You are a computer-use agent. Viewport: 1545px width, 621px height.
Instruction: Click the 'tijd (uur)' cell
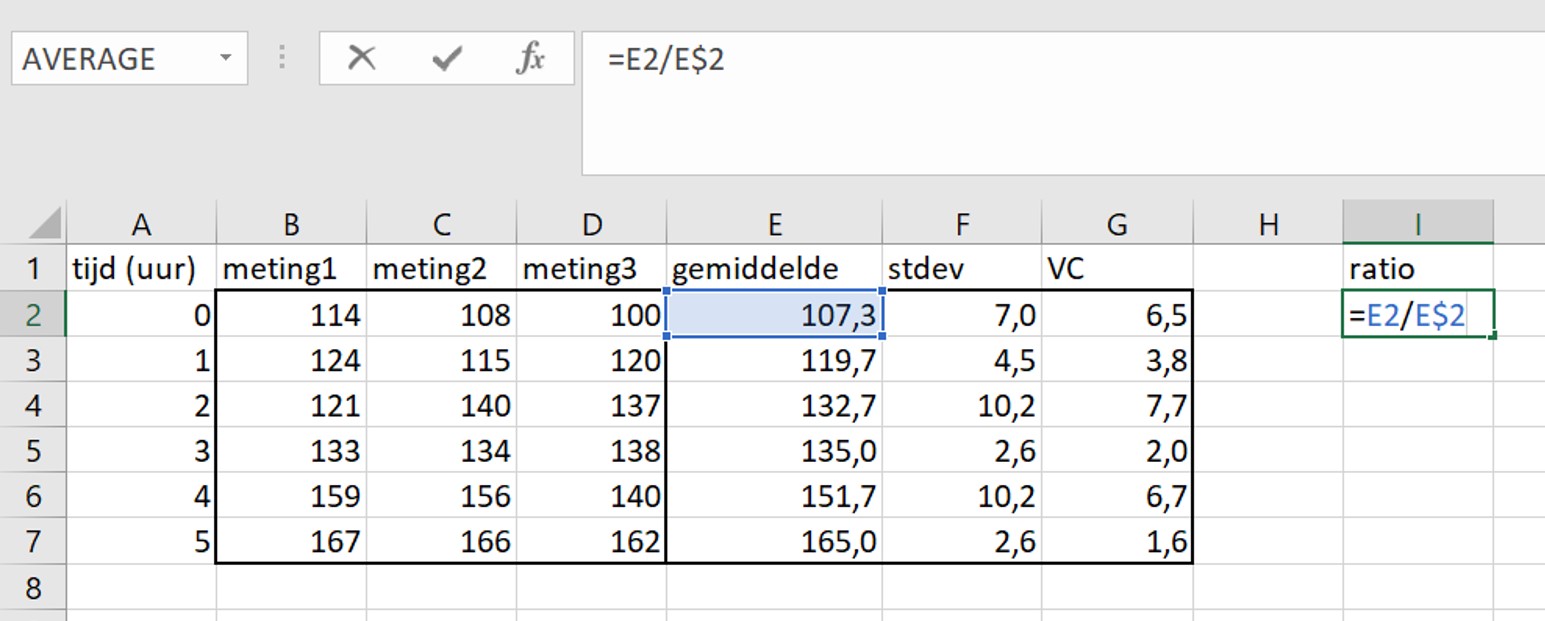point(141,269)
